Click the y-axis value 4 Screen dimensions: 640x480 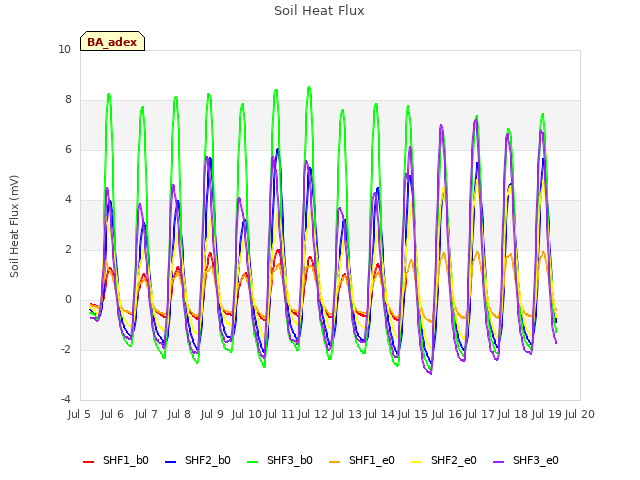coord(68,200)
